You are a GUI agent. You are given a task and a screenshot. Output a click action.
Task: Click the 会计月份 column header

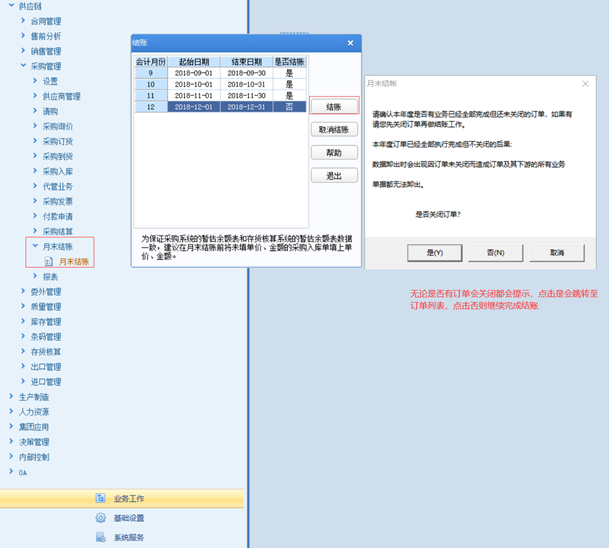click(151, 62)
